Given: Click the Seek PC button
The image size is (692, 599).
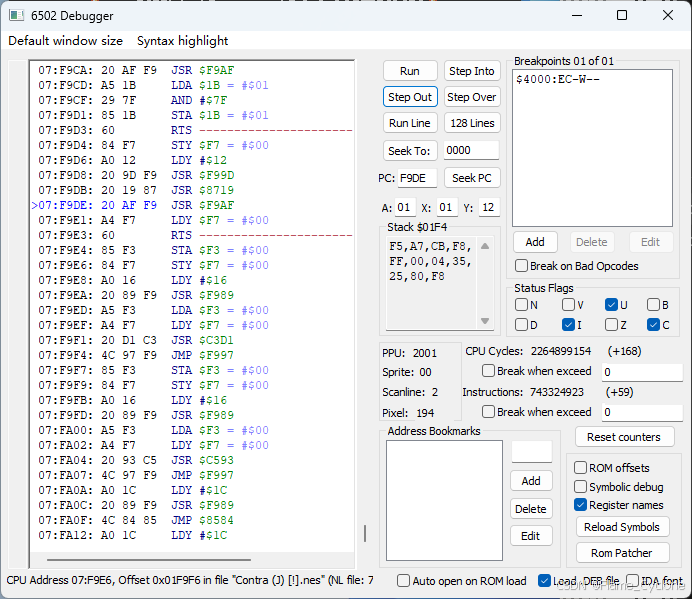Looking at the screenshot, I should 472,178.
